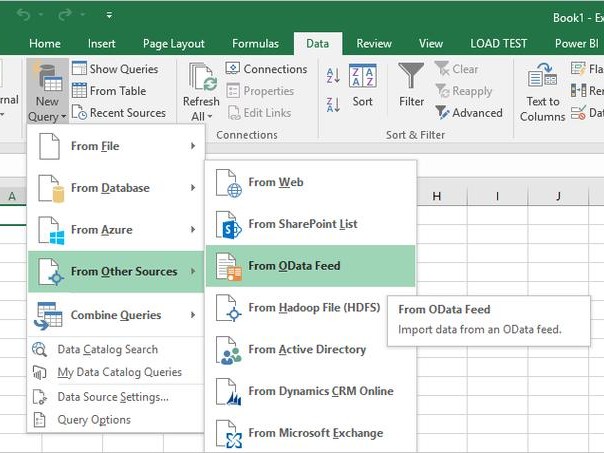Choose From Dynamics CRM Online
This screenshot has width=604, height=453.
(310, 391)
